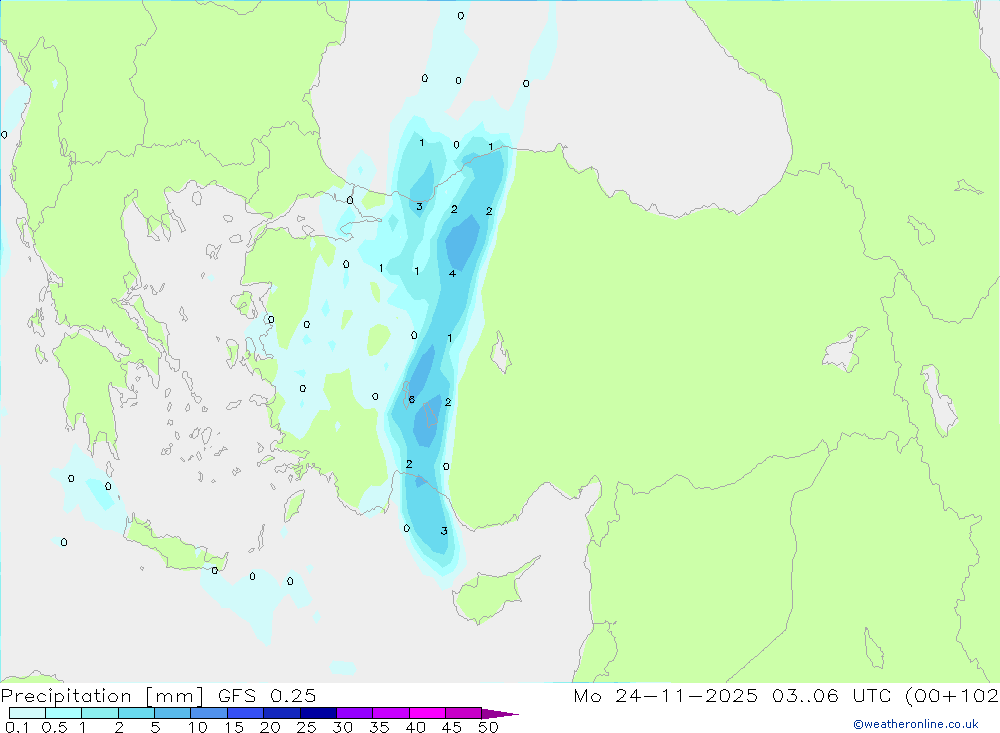Select the 45–50 mm legend color swatch
The width and height of the screenshot is (1000, 733).
click(464, 713)
